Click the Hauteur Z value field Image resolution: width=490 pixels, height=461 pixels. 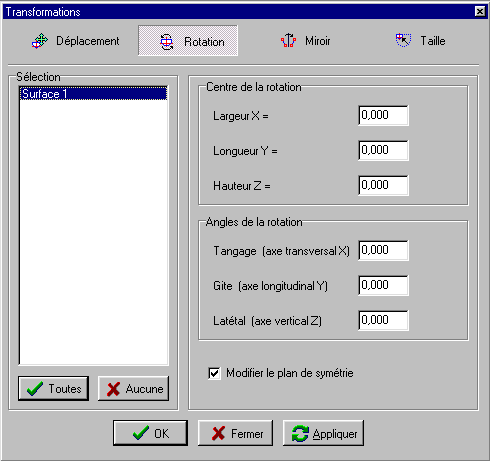point(383,185)
